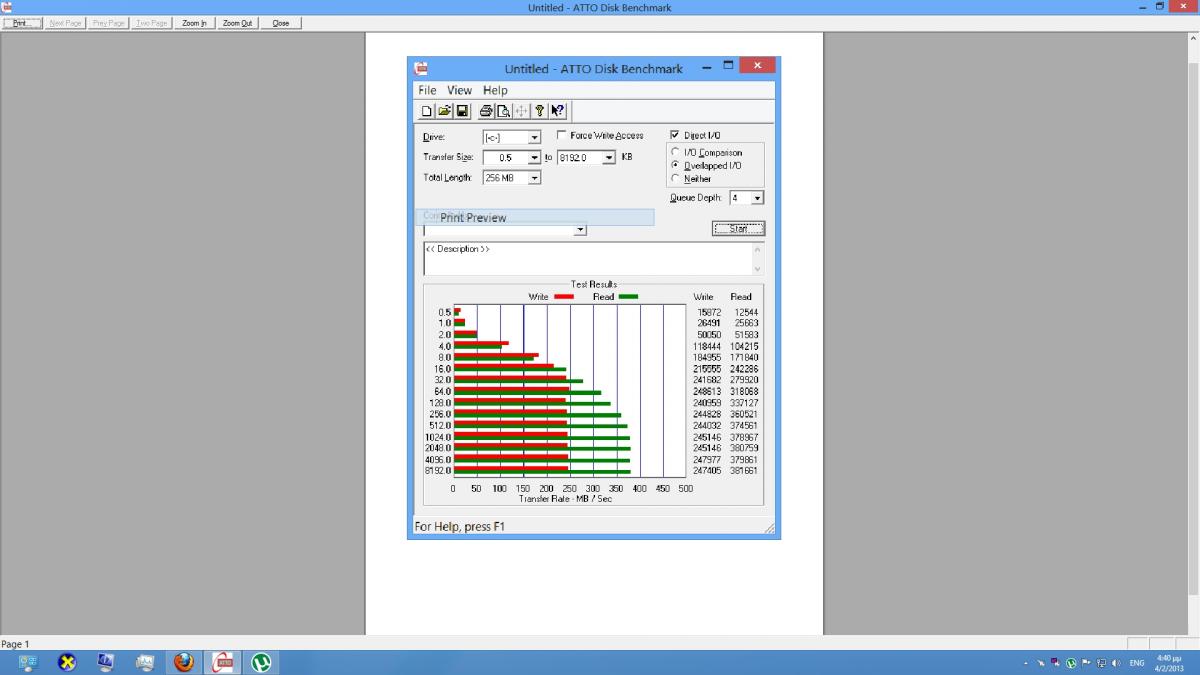This screenshot has height=675, width=1200.
Task: Click the Print Preview magnifier page icon
Action: (503, 111)
